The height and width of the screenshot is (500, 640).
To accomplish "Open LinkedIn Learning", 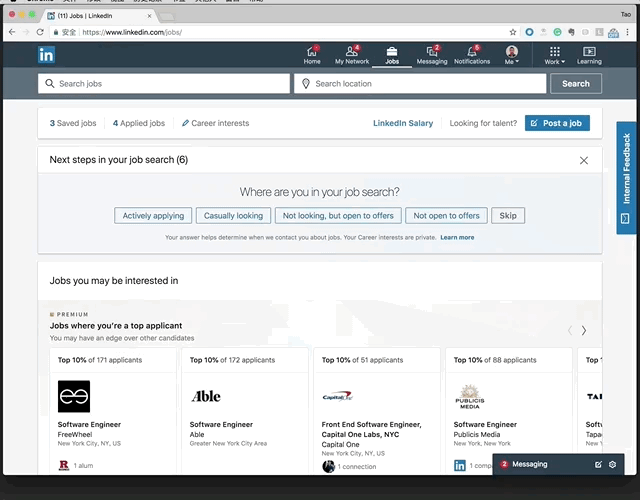I will tap(589, 55).
